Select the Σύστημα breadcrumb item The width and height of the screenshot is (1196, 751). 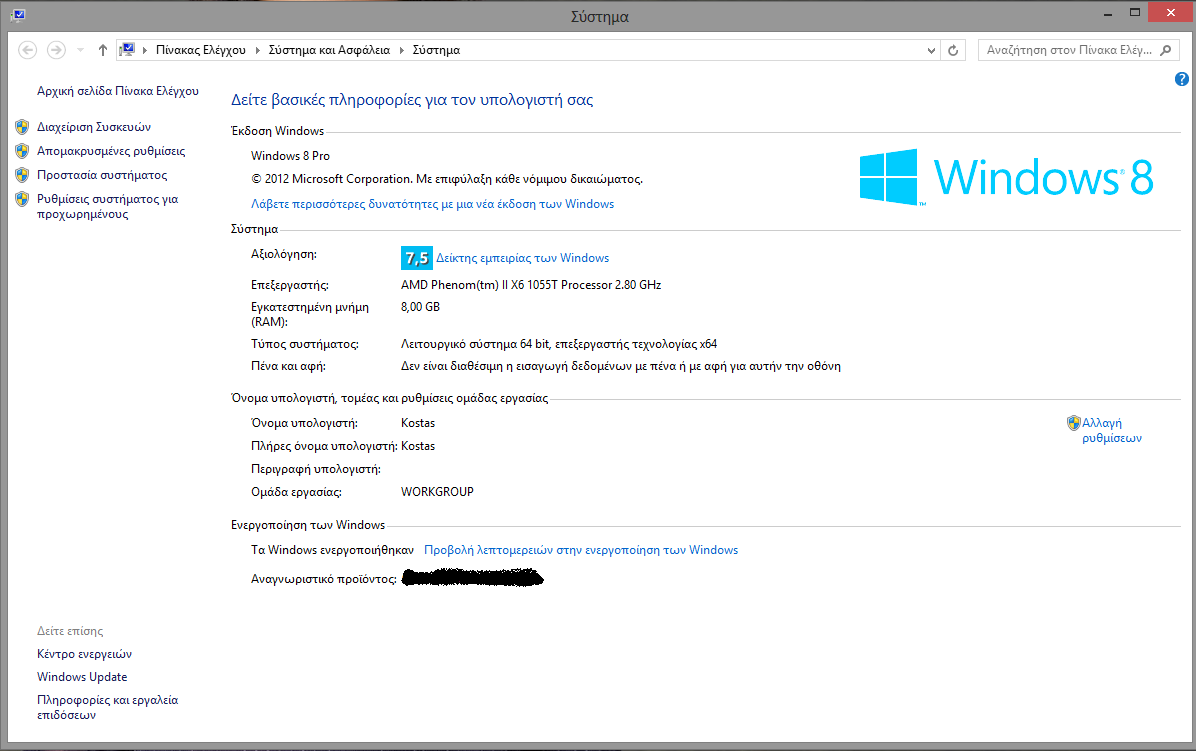click(x=436, y=50)
